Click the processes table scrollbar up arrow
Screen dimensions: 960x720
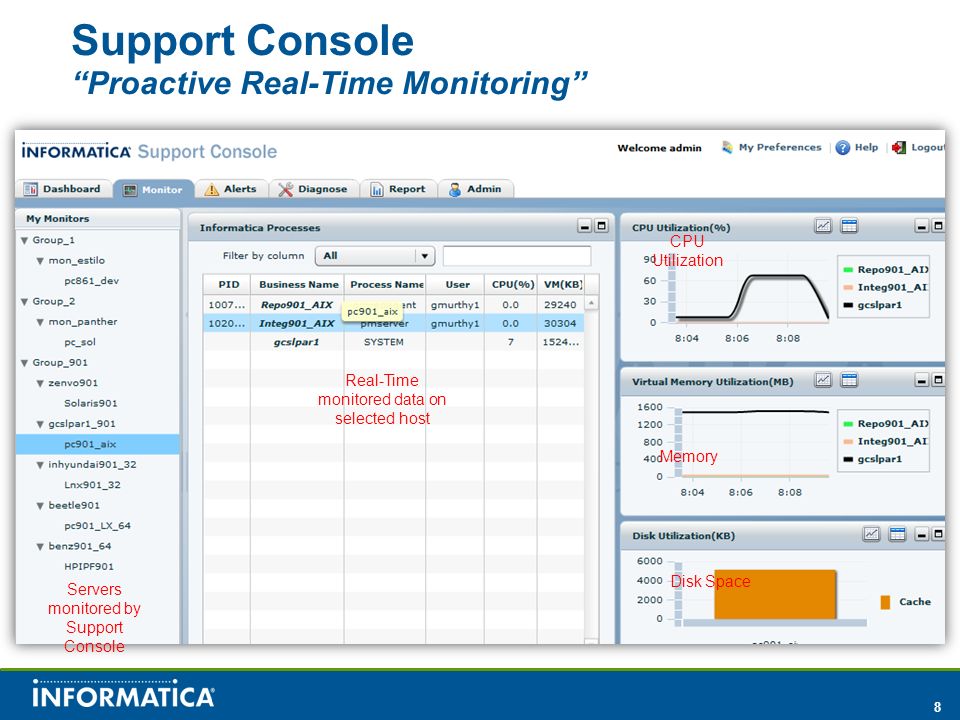591,302
